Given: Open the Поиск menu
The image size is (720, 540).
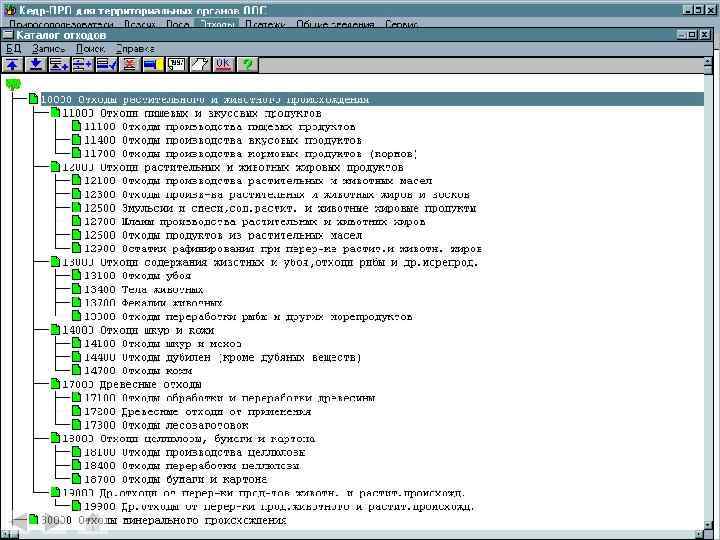Looking at the screenshot, I should pos(90,49).
